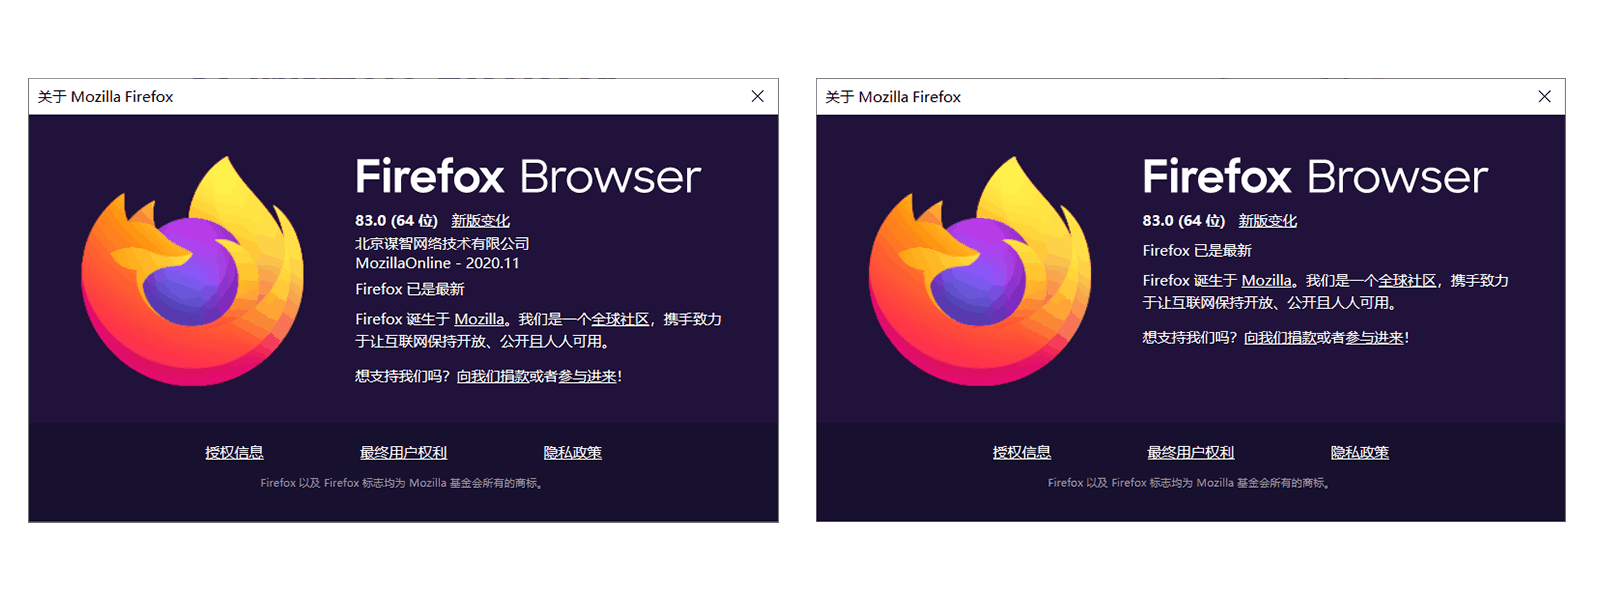Open 新版变化 link in the MozillaOnline dialog
The height and width of the screenshot is (600, 1600).
[x=480, y=221]
